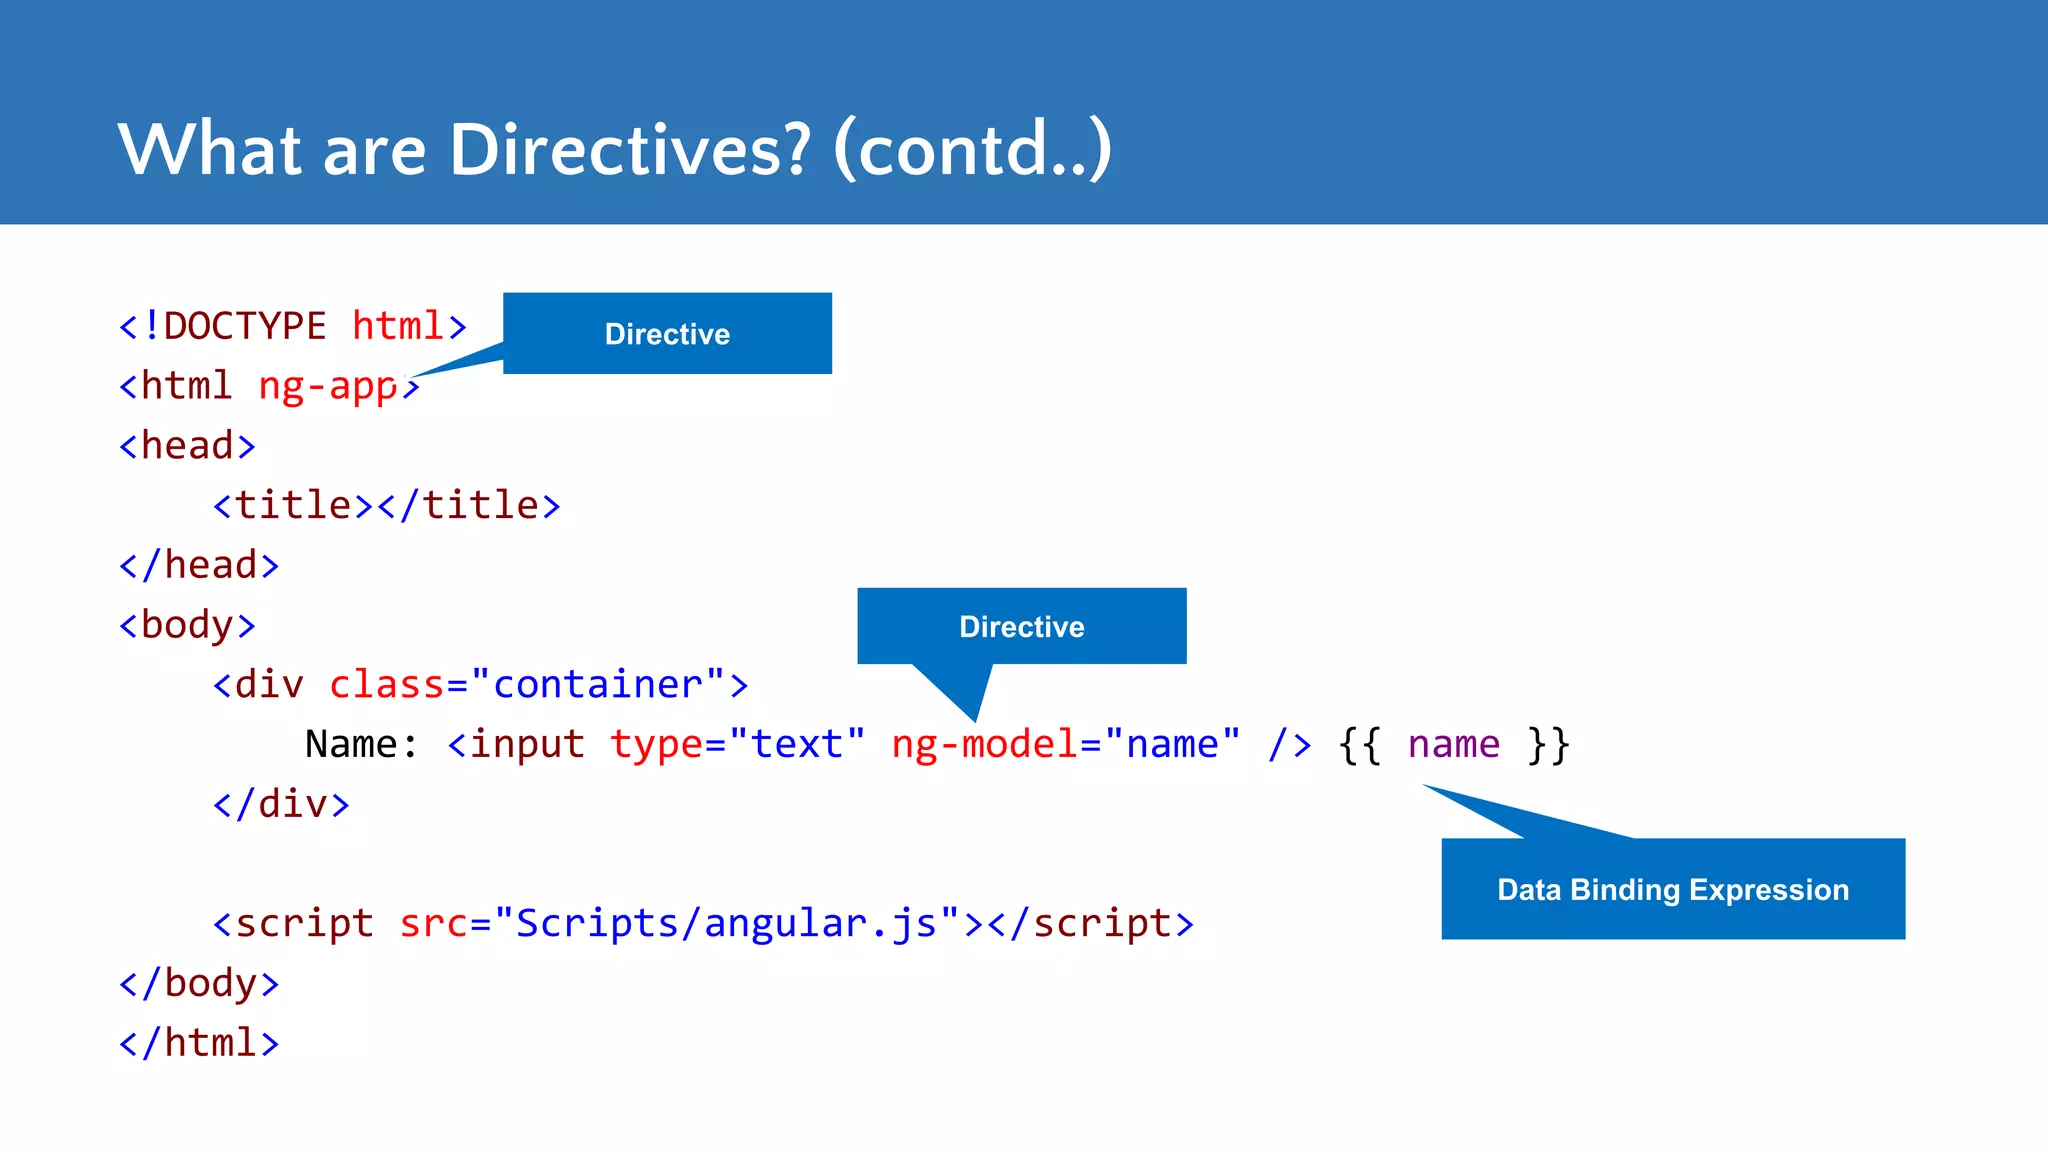
Task: Click the ng-model="name" attribute
Action: pyautogui.click(x=1065, y=745)
